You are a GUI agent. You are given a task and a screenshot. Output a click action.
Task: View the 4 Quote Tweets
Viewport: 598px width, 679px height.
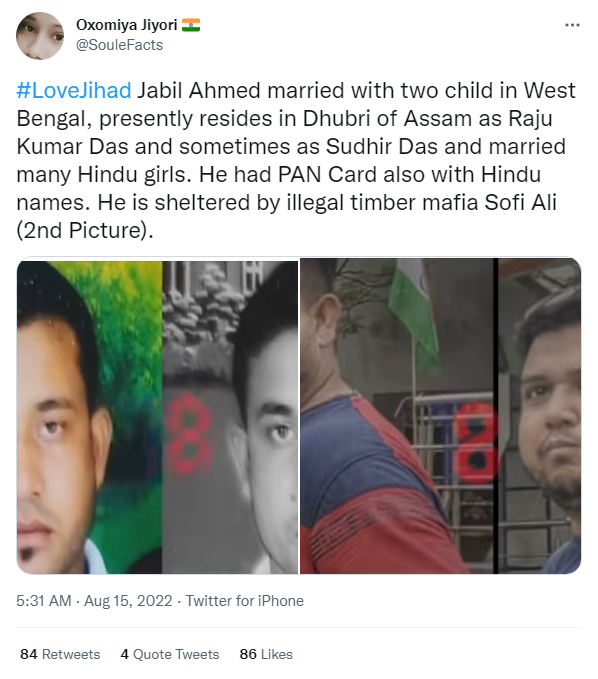coord(170,654)
